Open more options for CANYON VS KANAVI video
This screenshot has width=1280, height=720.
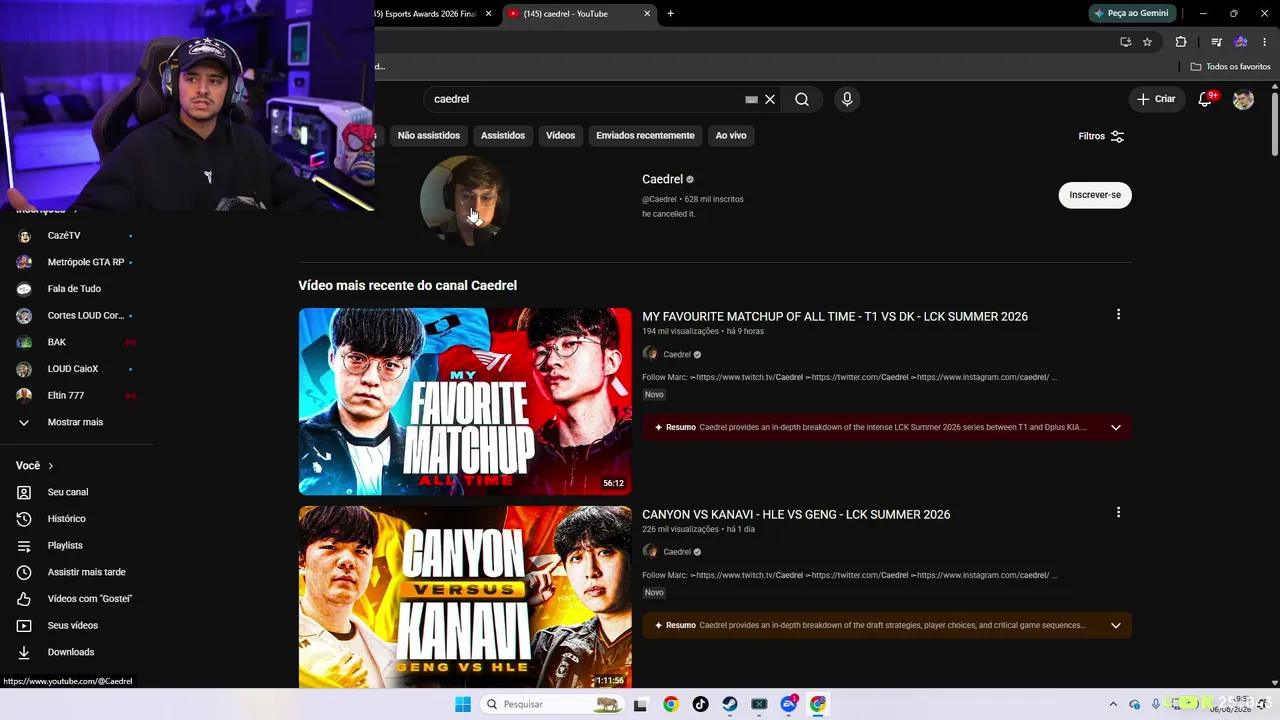[1118, 513]
